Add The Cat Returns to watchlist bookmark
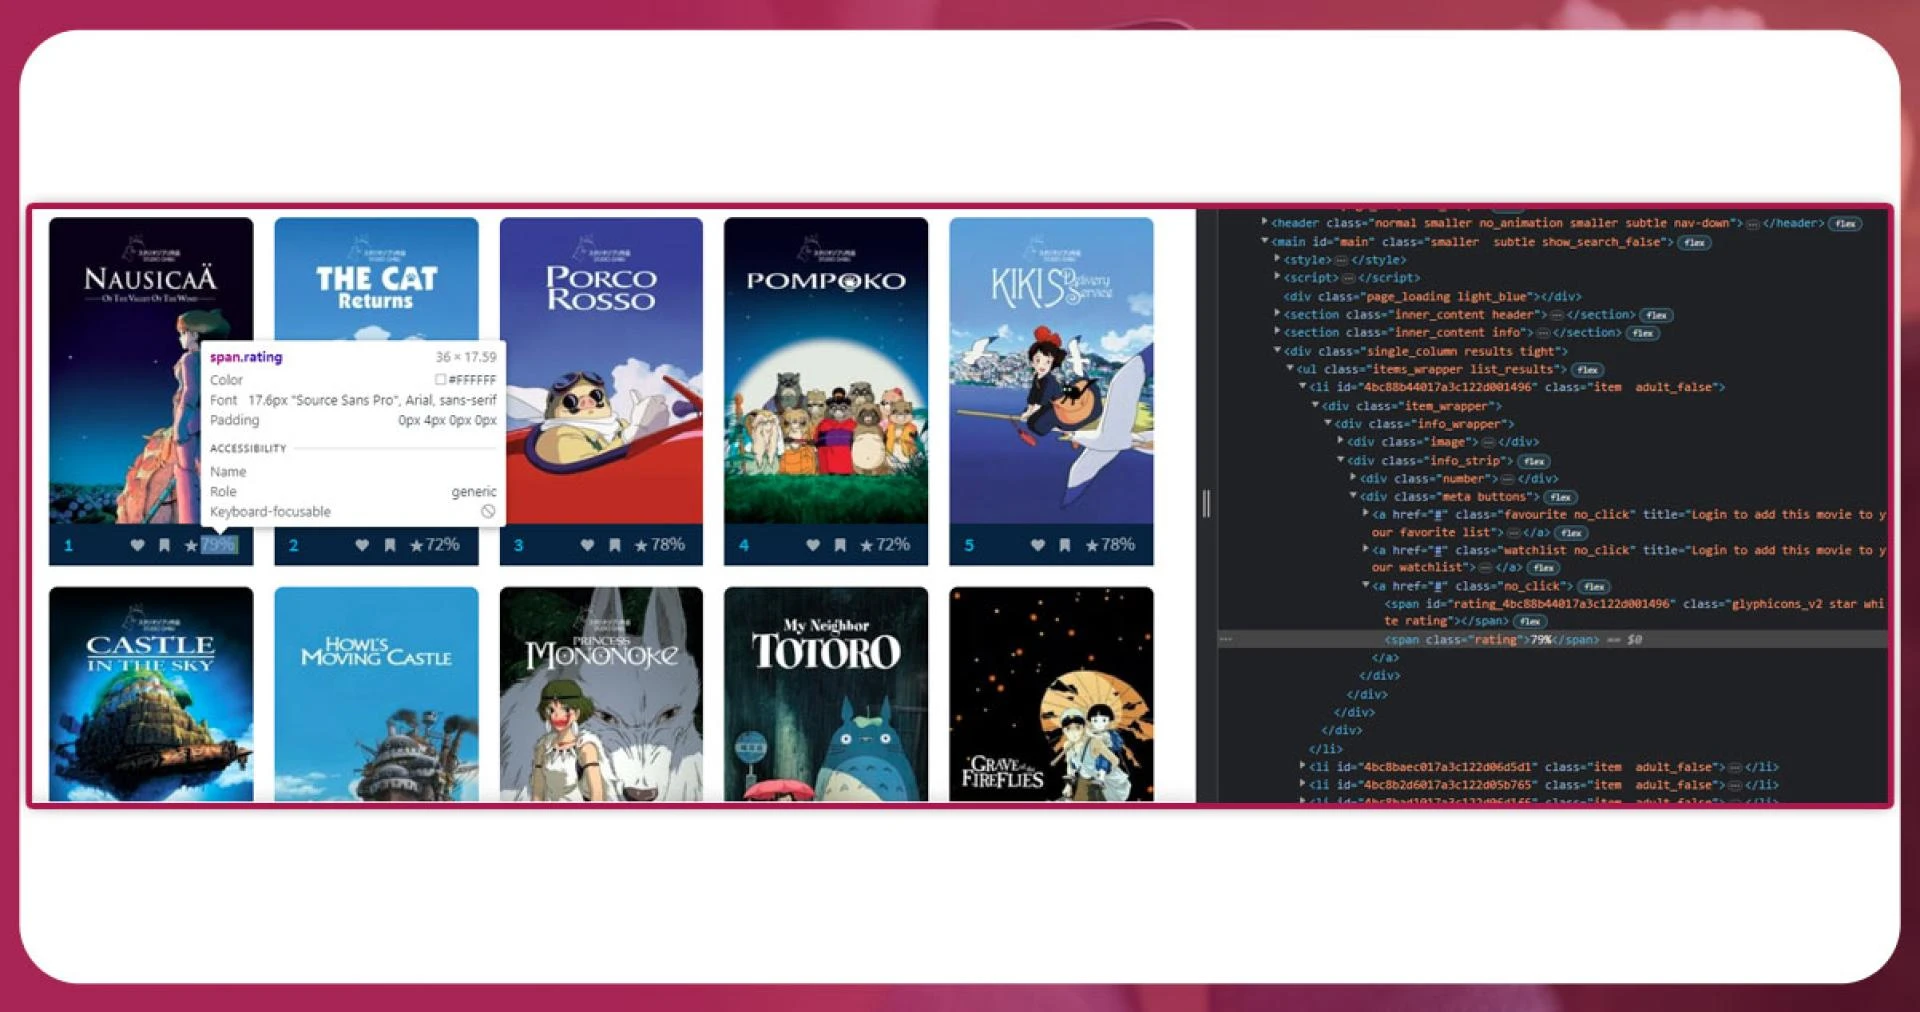Viewport: 1920px width, 1012px height. point(390,545)
